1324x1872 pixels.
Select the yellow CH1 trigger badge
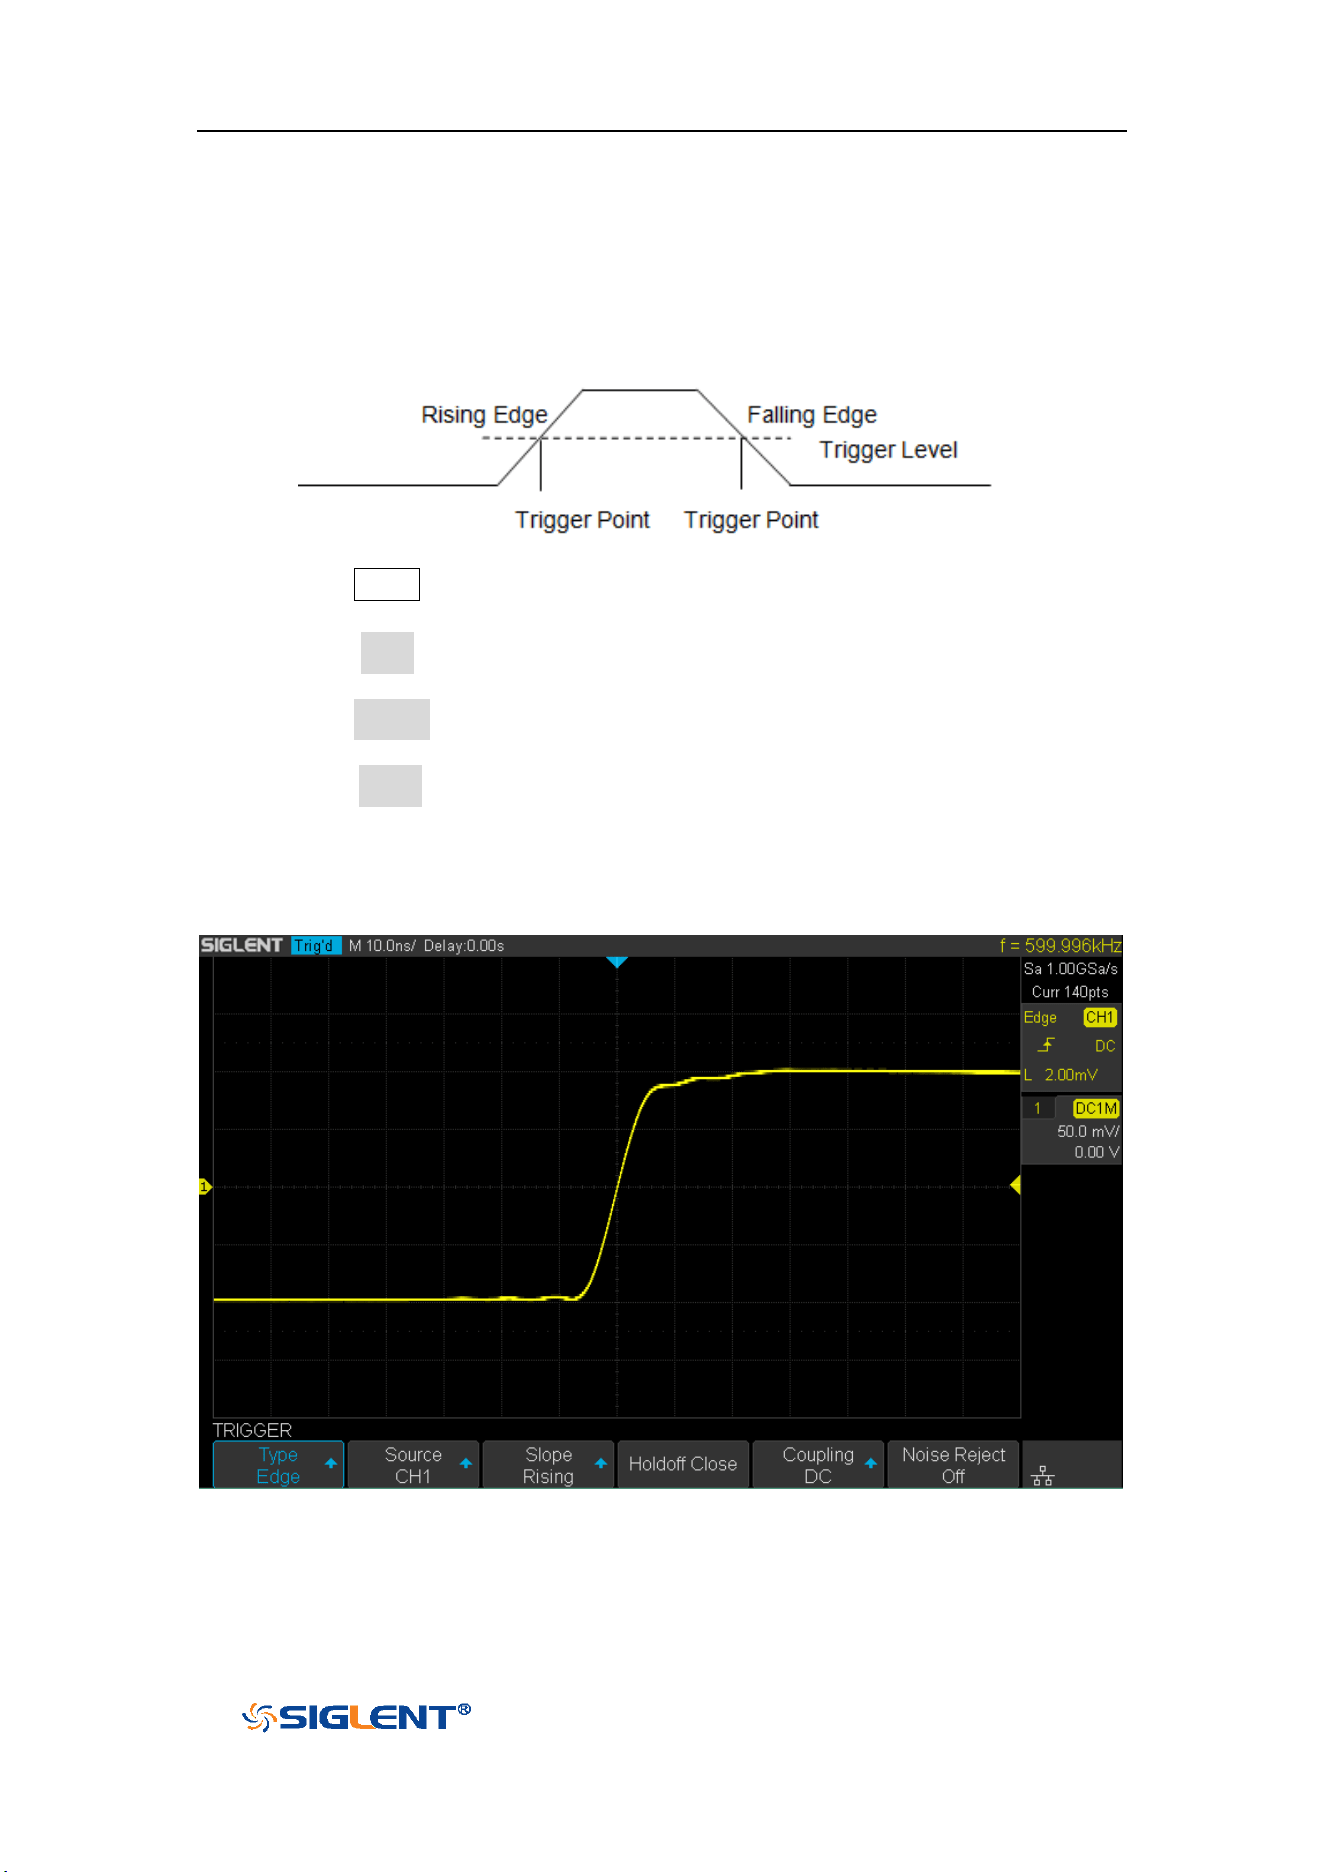[x=1099, y=1017]
